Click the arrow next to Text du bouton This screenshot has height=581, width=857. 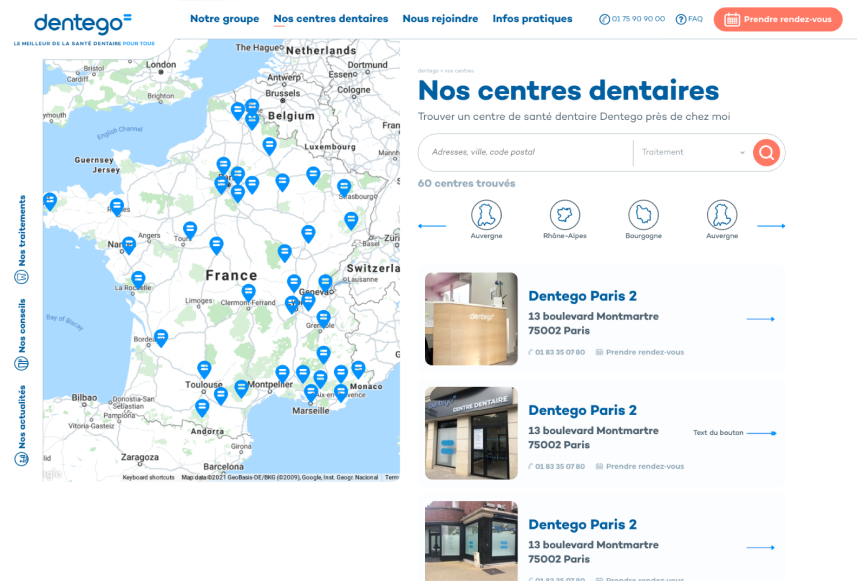(762, 433)
